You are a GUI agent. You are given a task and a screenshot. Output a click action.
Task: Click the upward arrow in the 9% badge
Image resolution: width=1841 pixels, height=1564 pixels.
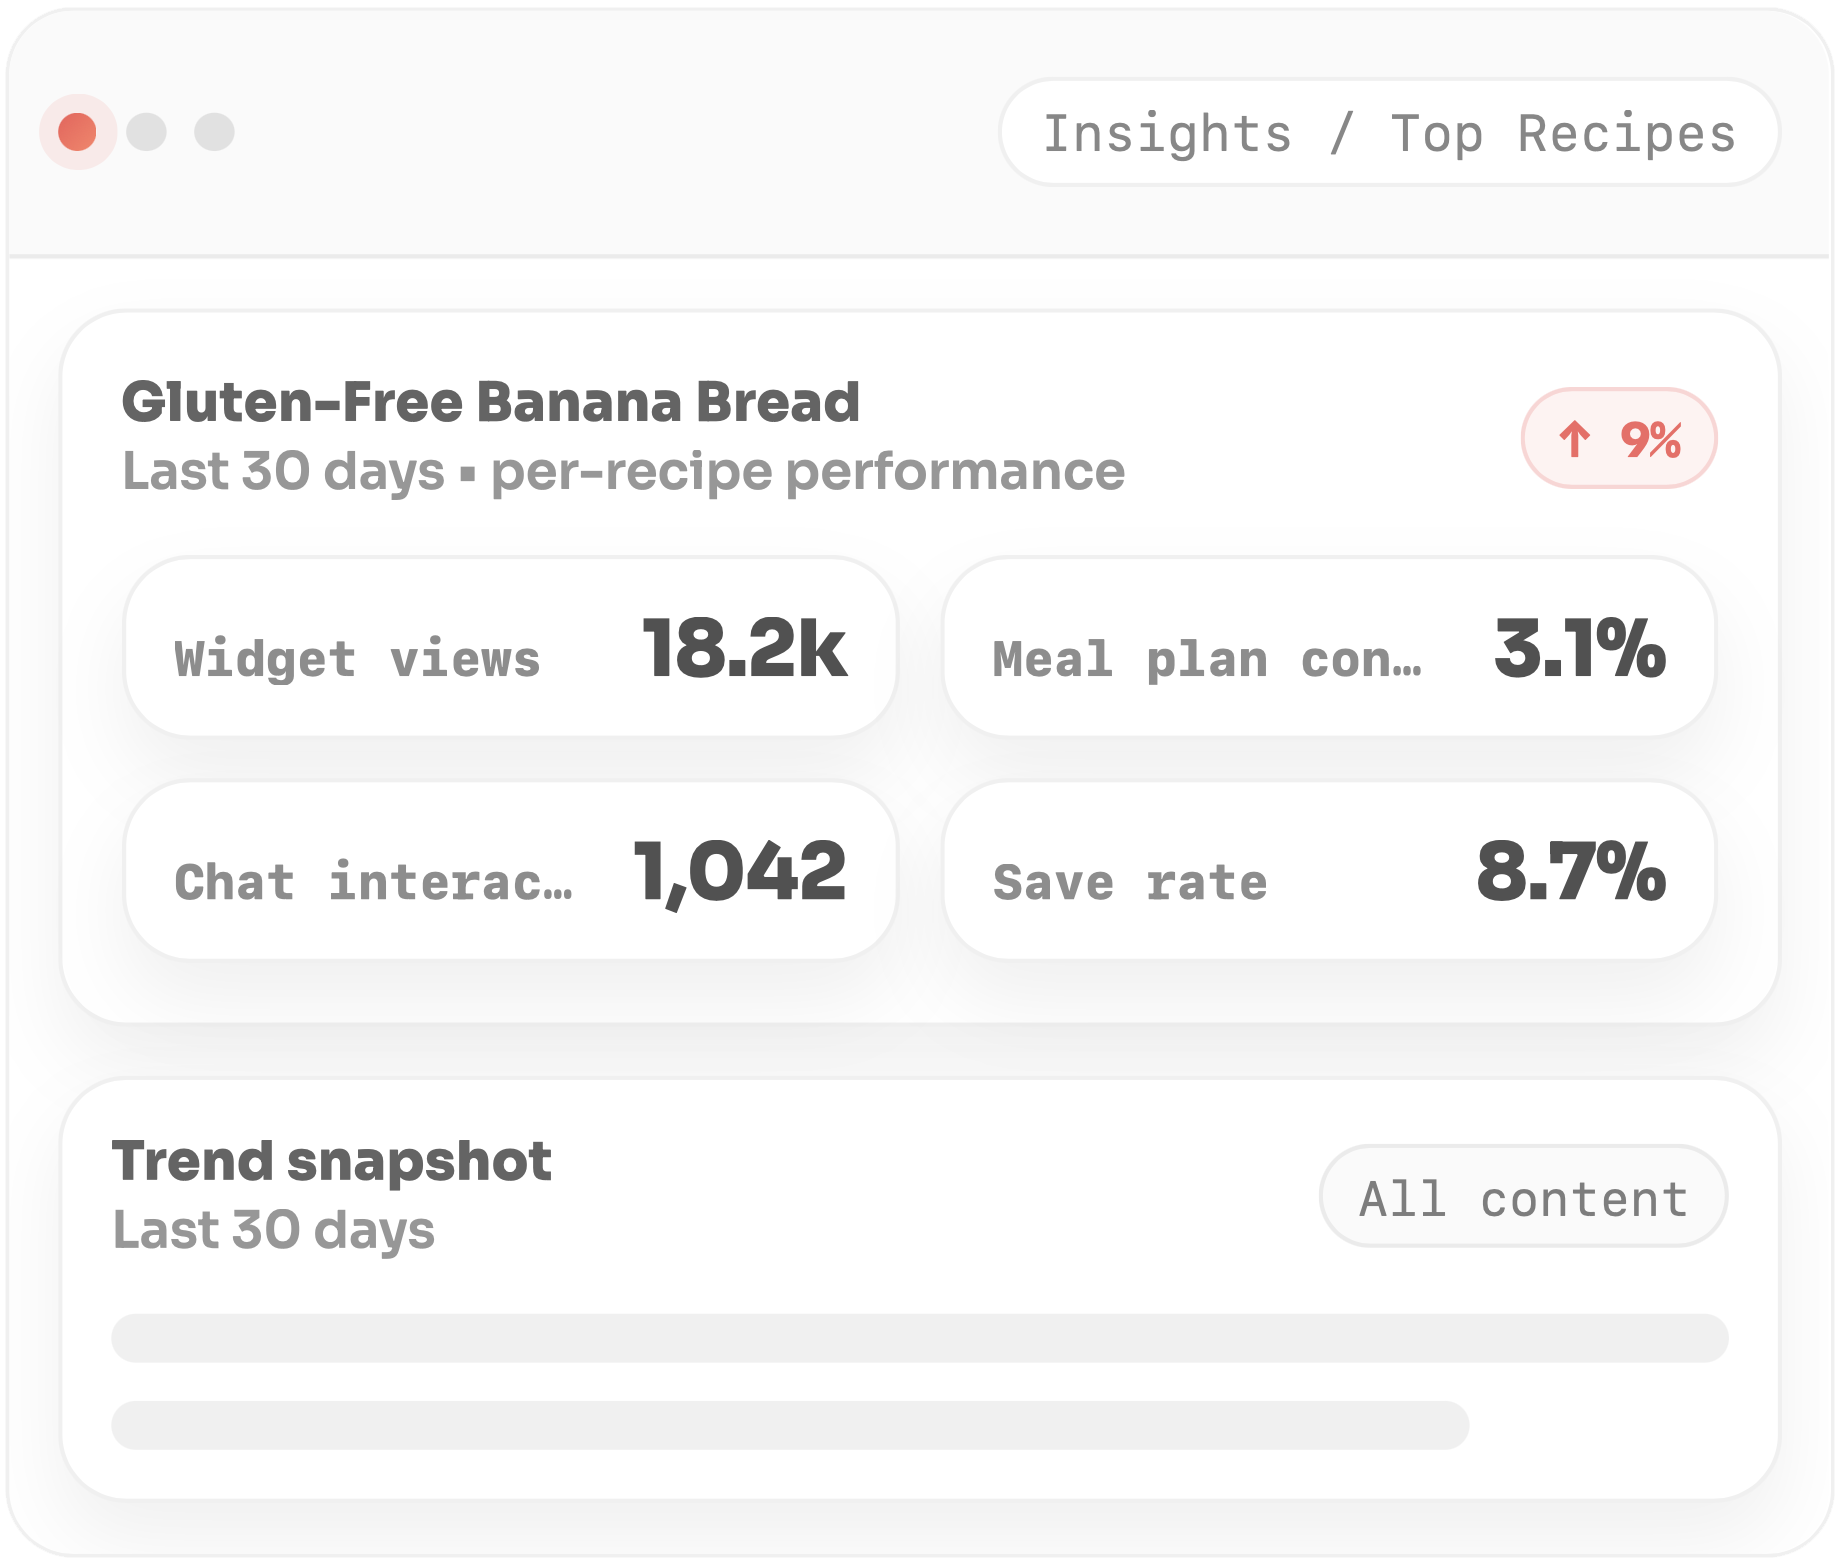click(x=1577, y=437)
